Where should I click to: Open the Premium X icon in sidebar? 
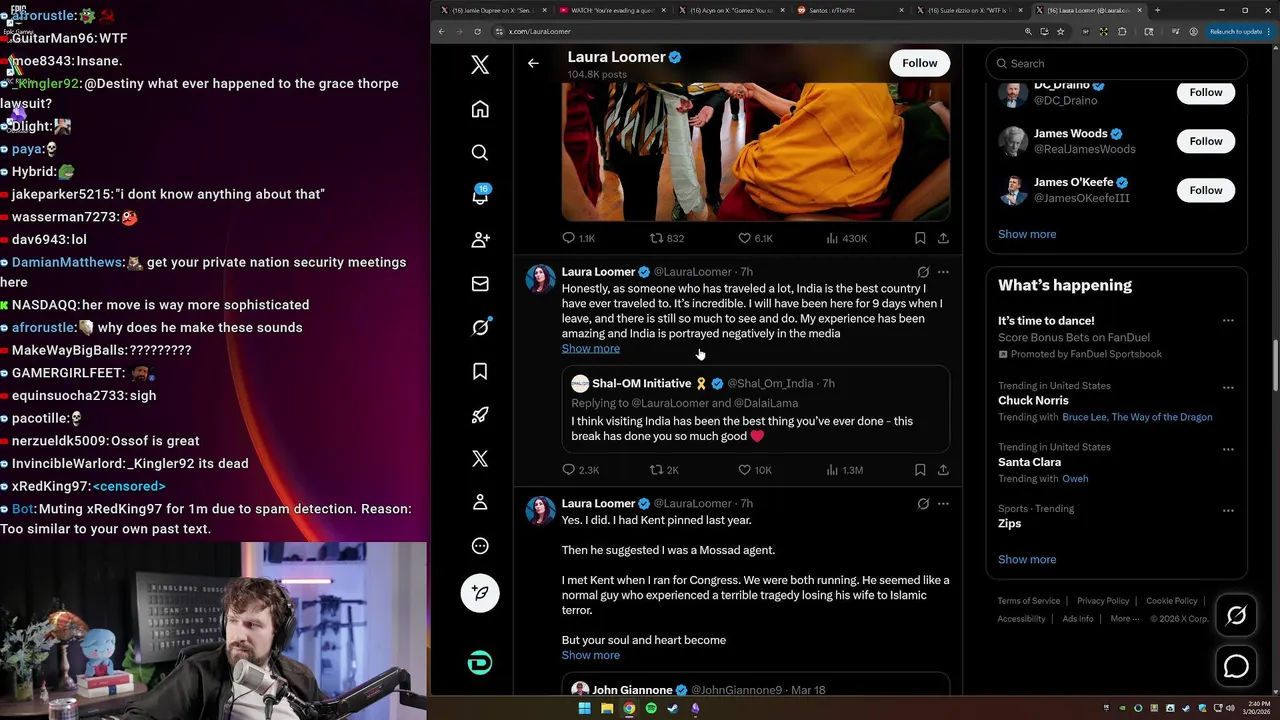click(x=480, y=458)
